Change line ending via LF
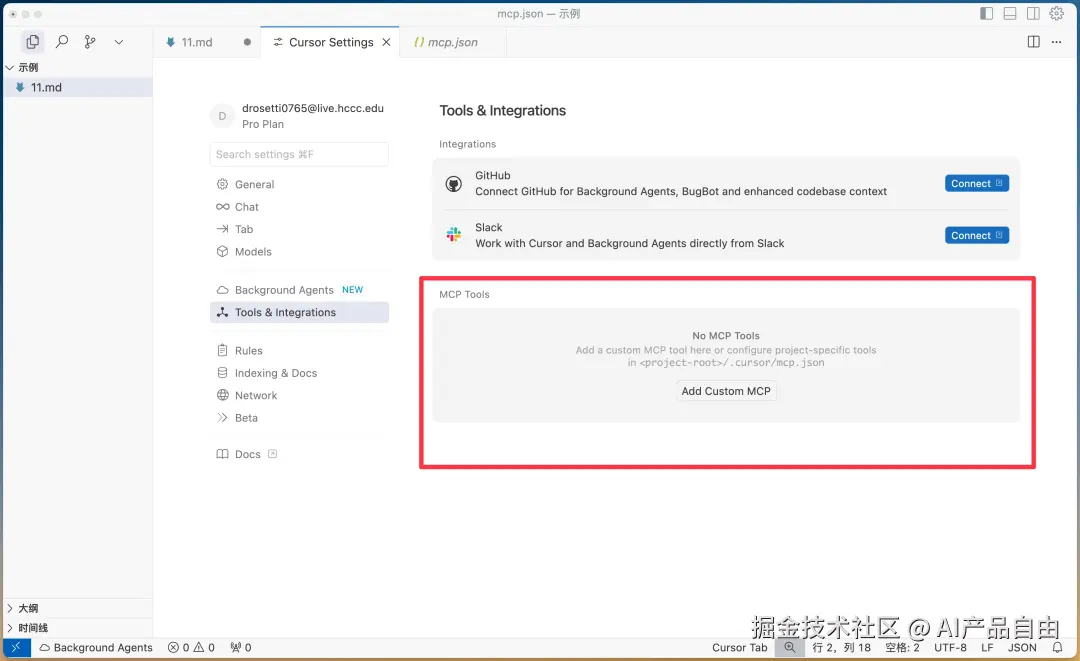 pos(987,648)
